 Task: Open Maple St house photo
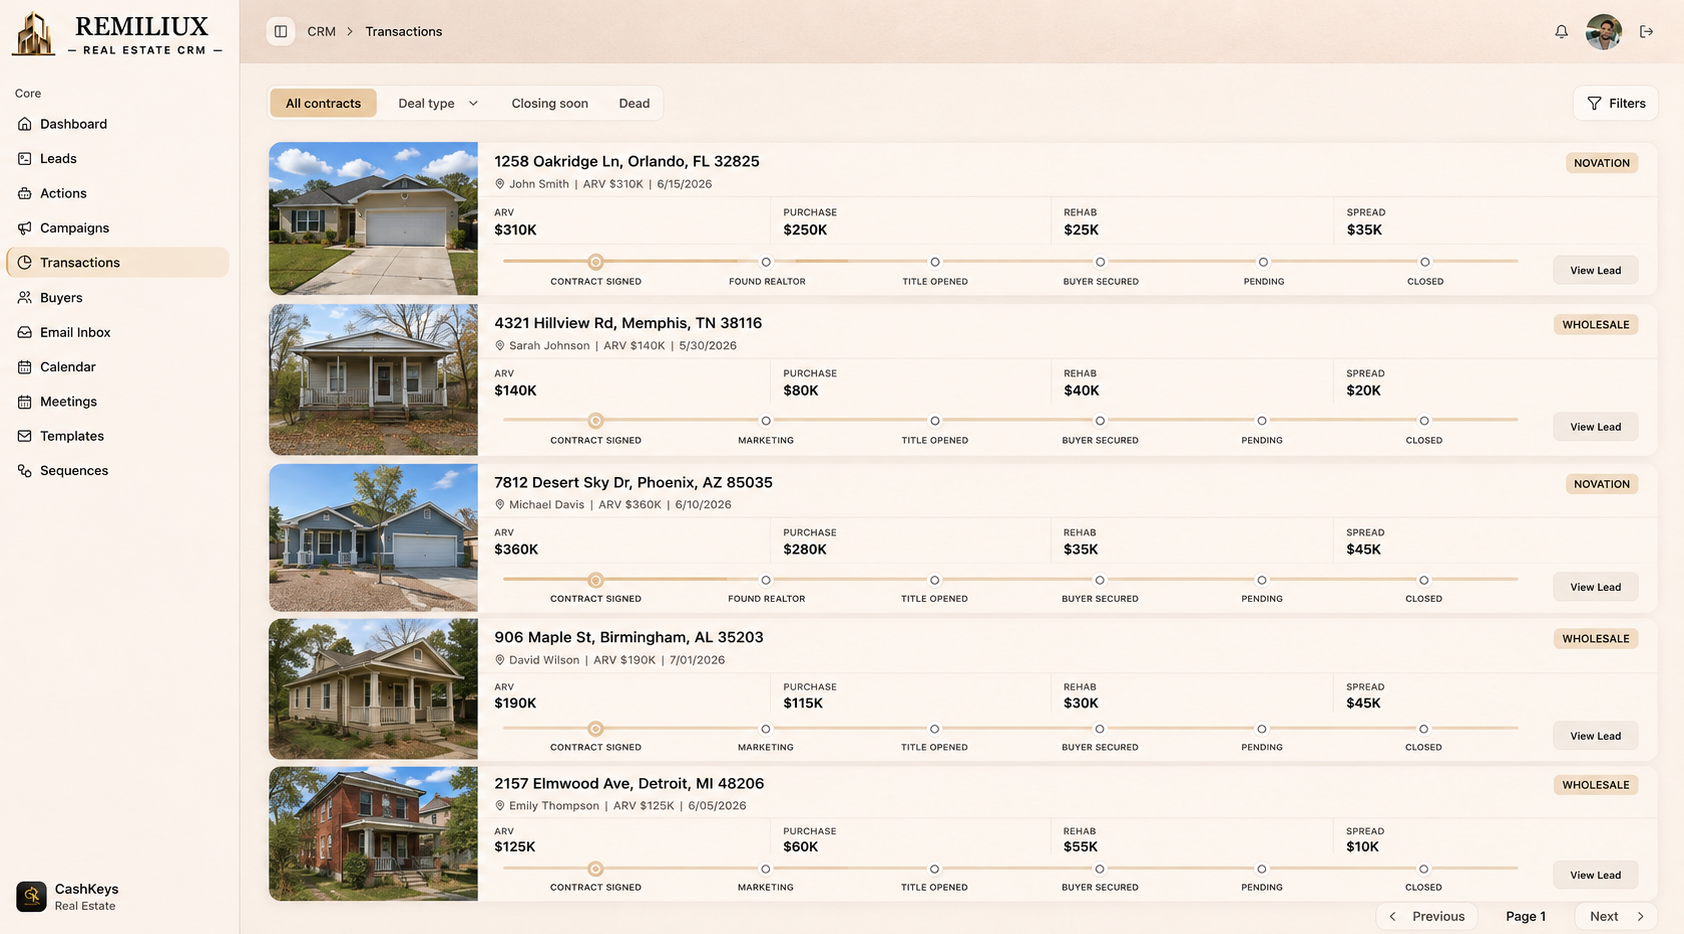tap(373, 689)
